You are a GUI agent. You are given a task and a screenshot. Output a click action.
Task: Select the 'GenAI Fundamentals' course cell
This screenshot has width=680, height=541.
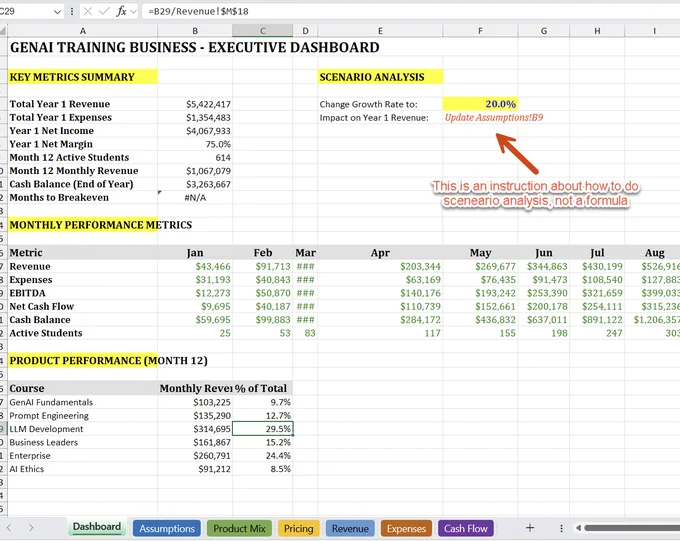click(82, 402)
